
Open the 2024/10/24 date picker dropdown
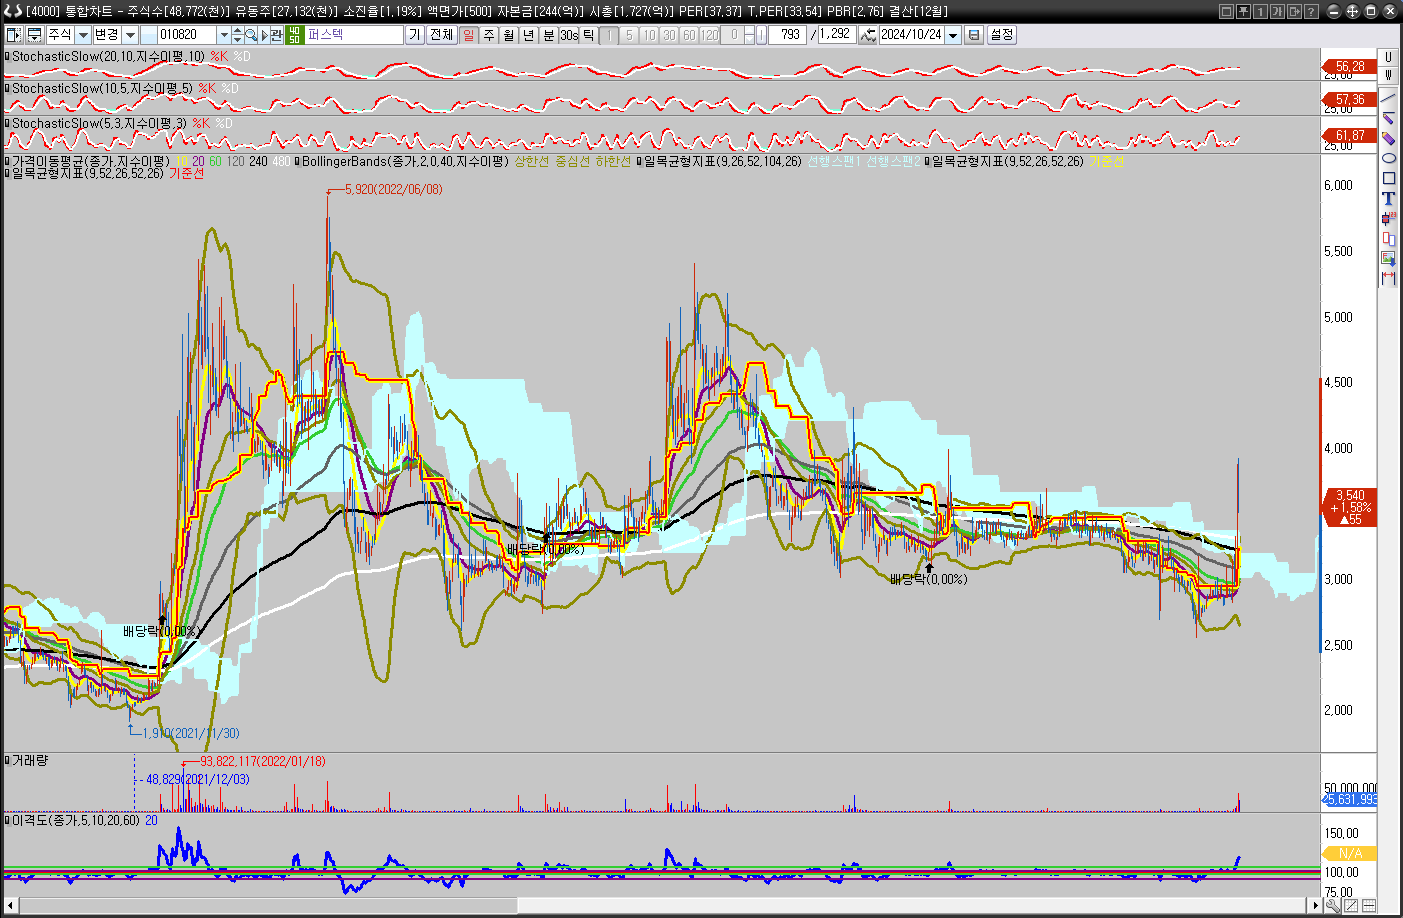[953, 35]
